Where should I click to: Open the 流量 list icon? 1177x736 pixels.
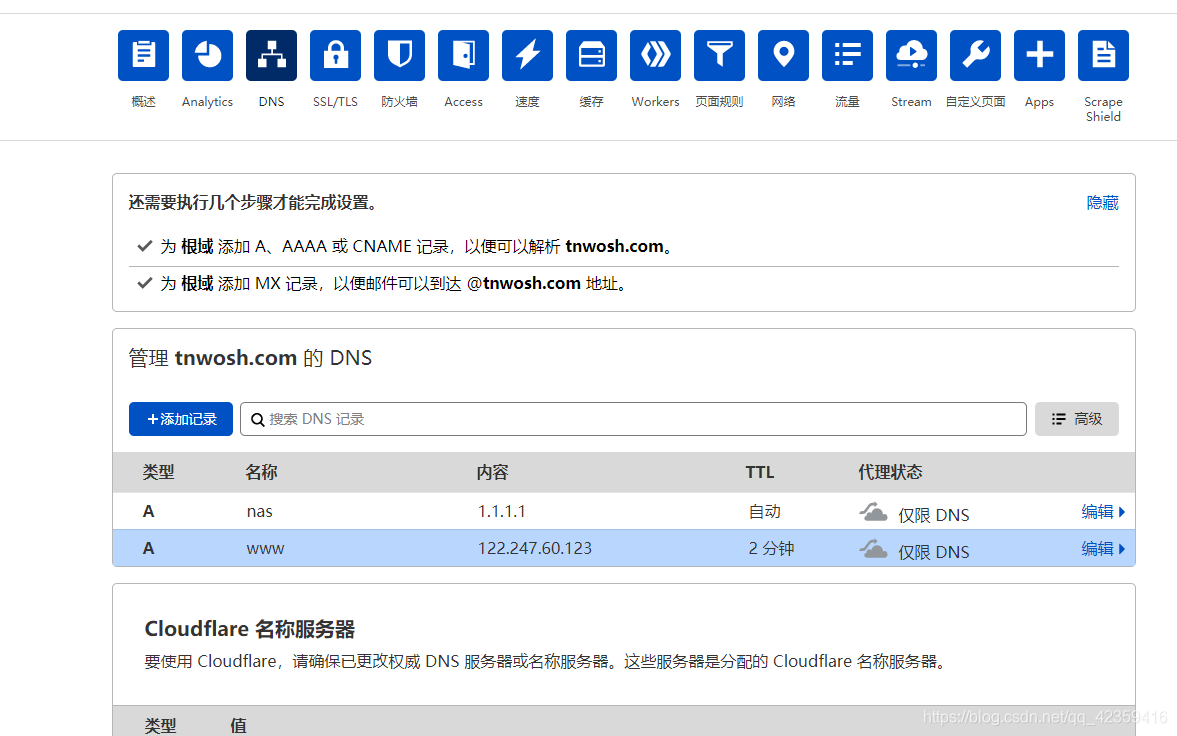point(847,56)
